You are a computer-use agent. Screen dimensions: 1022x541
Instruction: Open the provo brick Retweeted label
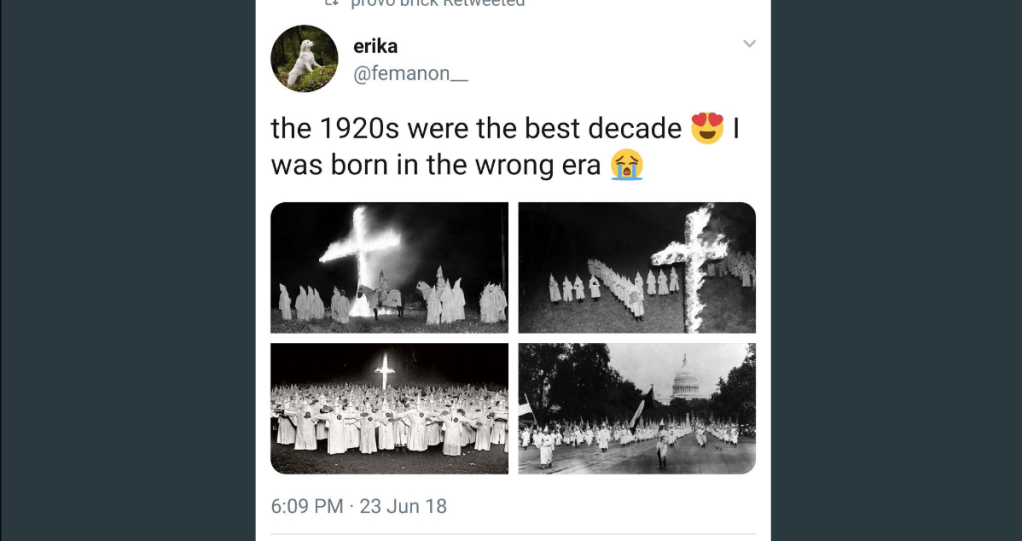click(437, 3)
